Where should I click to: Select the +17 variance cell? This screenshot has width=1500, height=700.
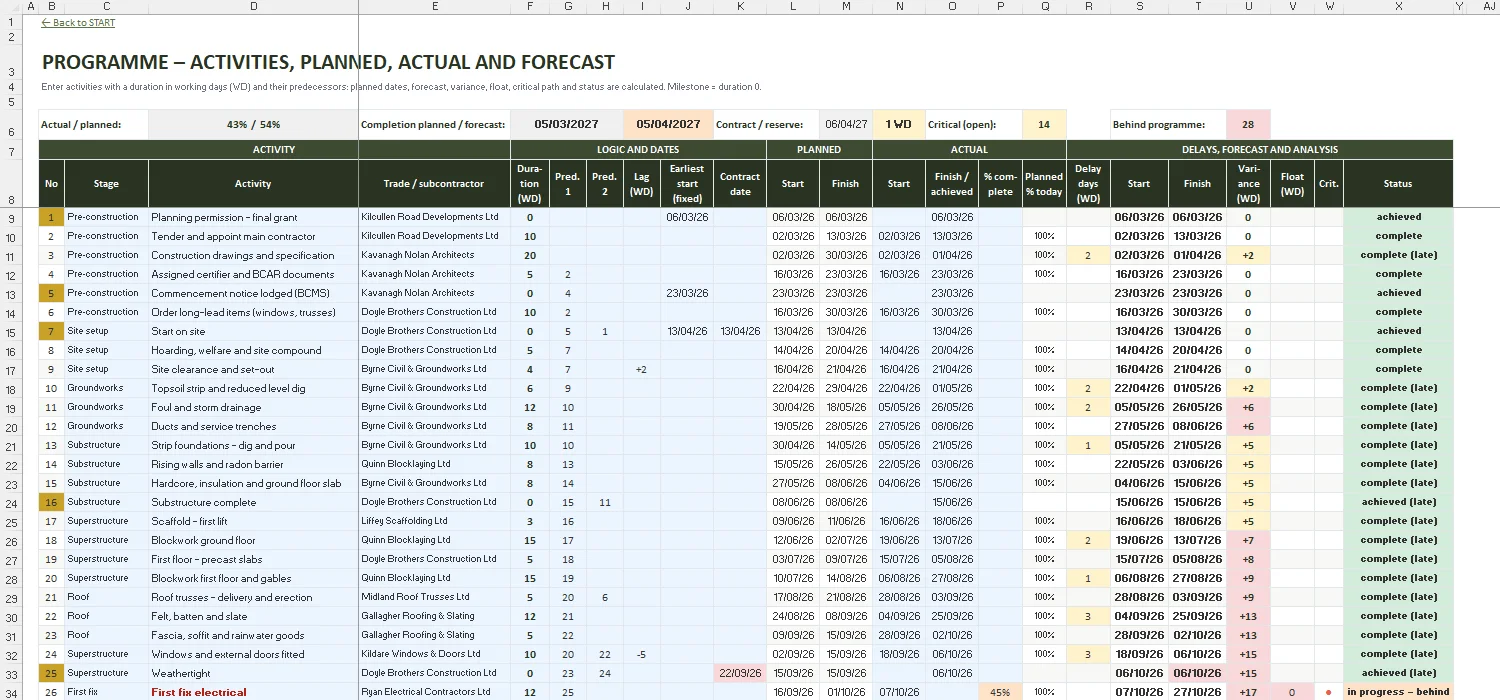coord(1248,692)
